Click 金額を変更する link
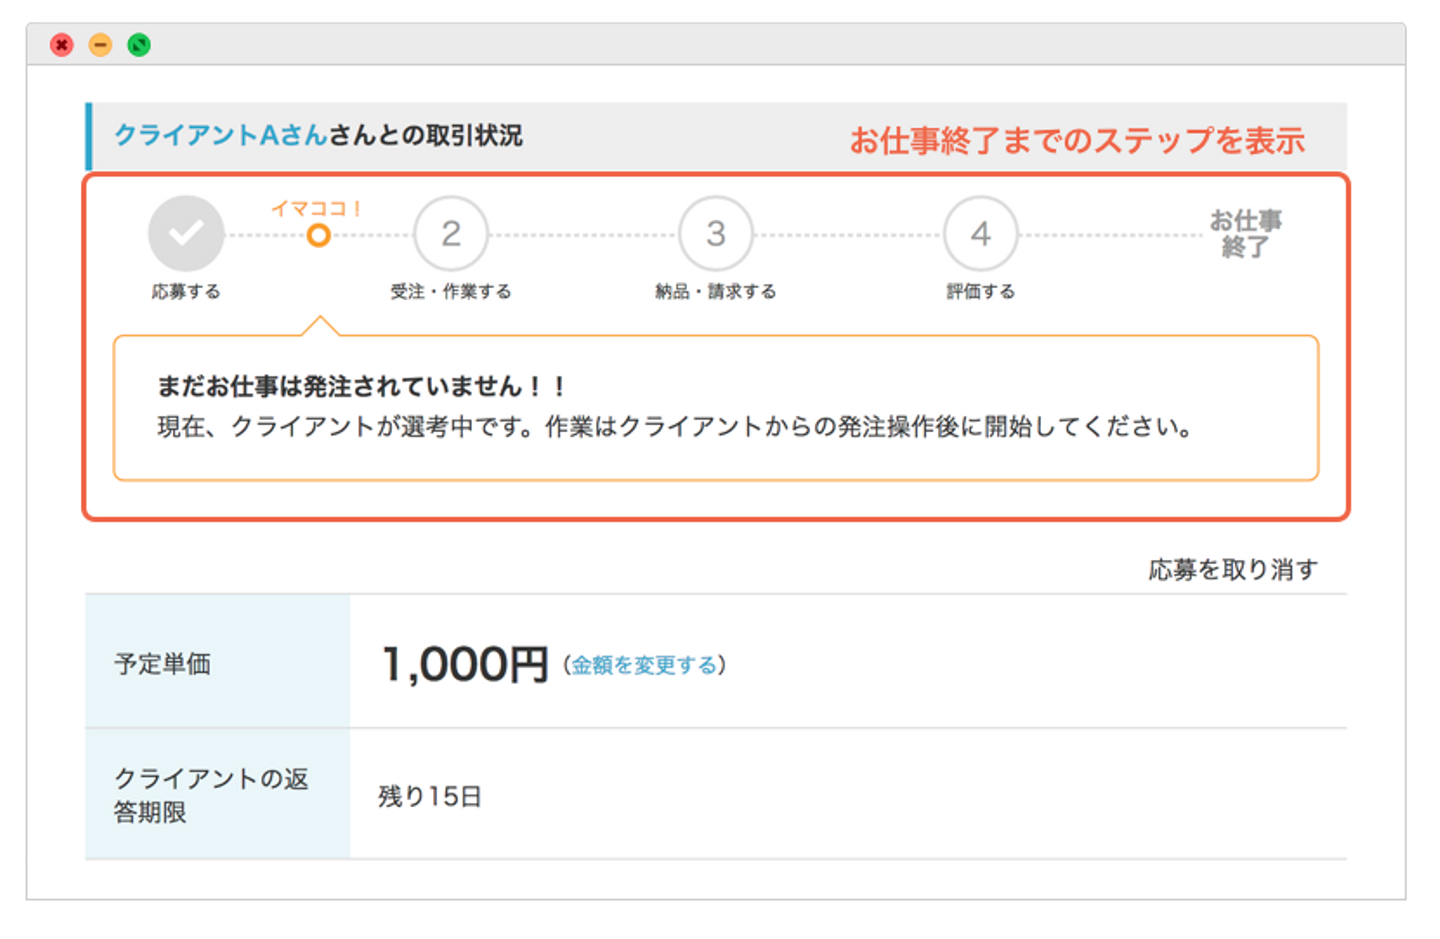This screenshot has width=1440, height=939. (x=644, y=665)
